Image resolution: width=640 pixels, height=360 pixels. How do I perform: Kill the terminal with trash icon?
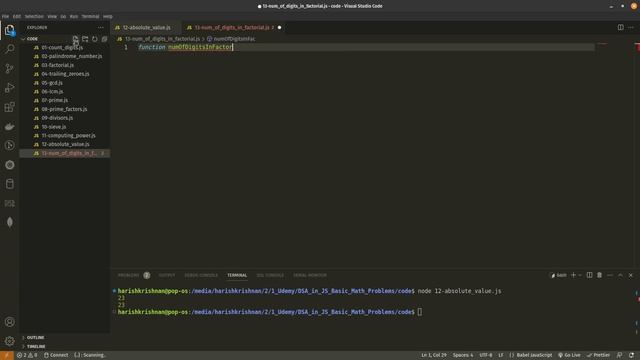coord(599,275)
